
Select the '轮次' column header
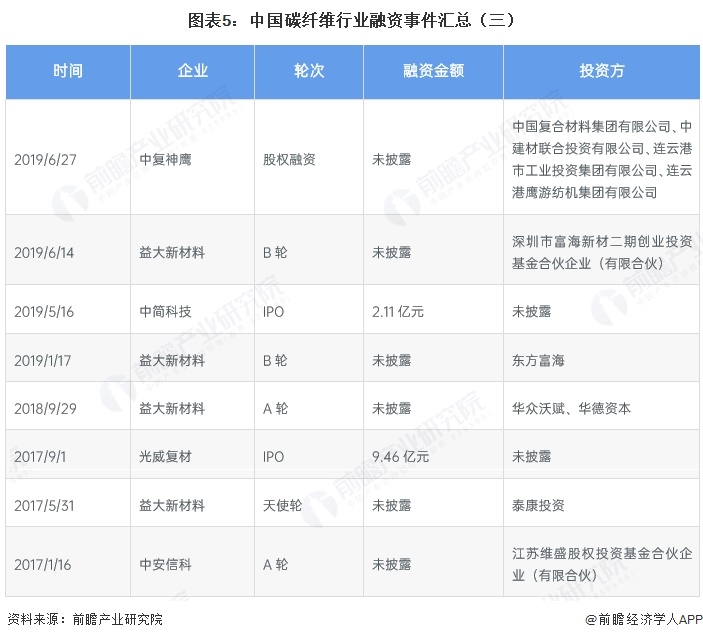point(309,71)
